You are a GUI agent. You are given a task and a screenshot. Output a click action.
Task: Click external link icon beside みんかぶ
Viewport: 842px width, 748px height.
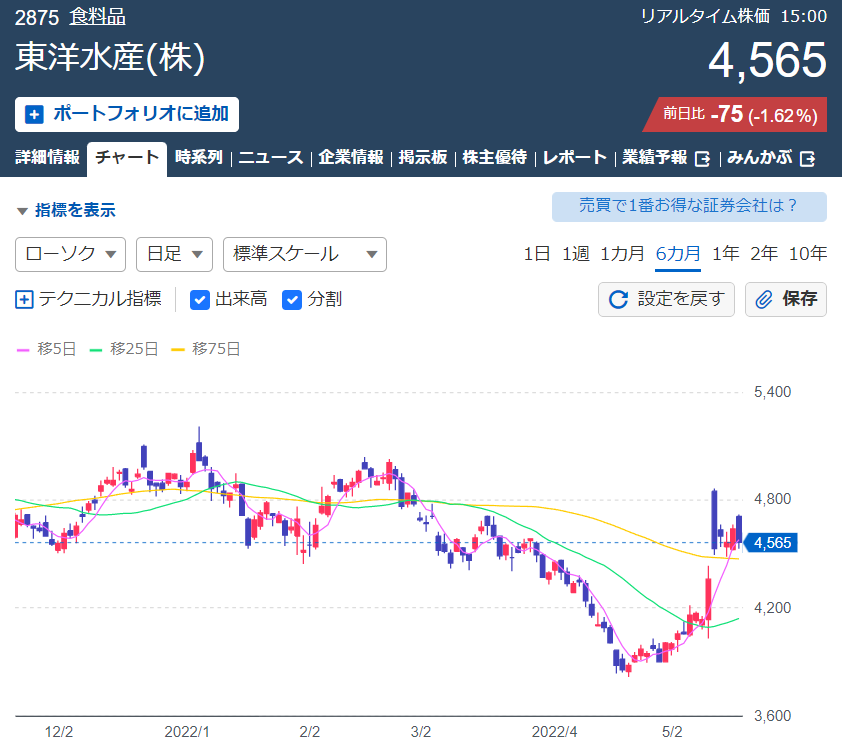point(807,158)
